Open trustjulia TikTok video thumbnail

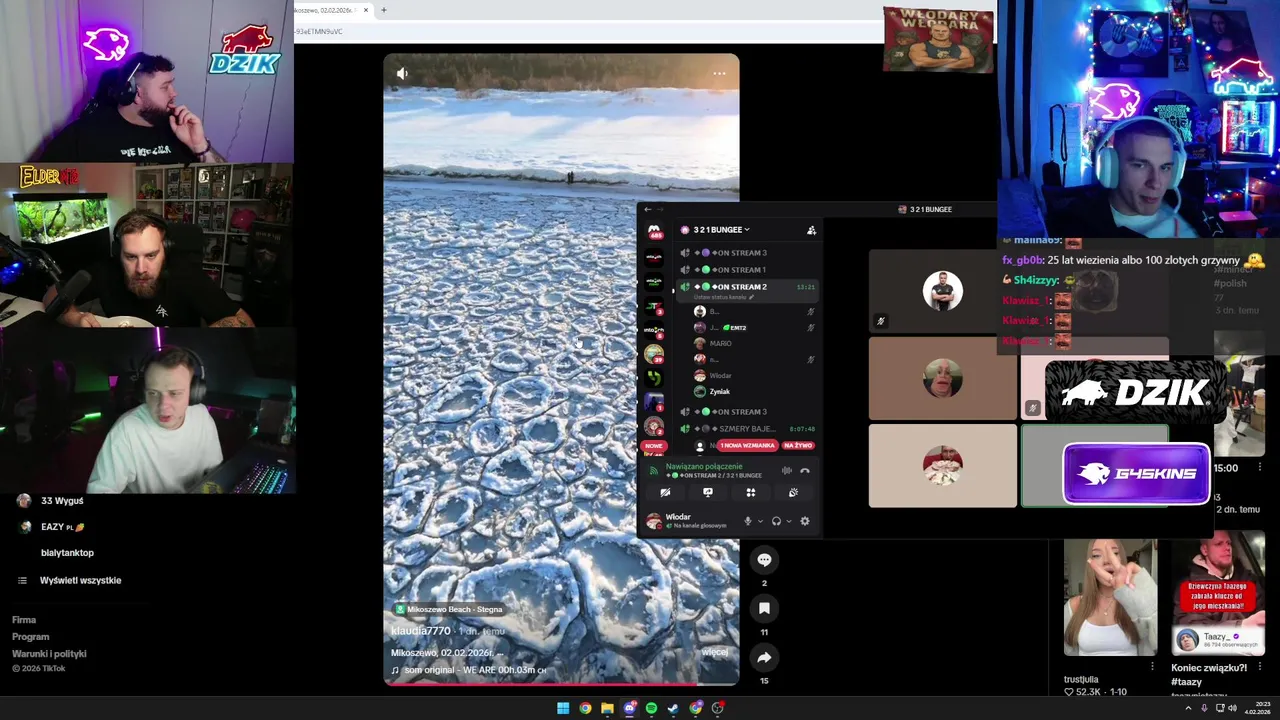pos(1110,597)
